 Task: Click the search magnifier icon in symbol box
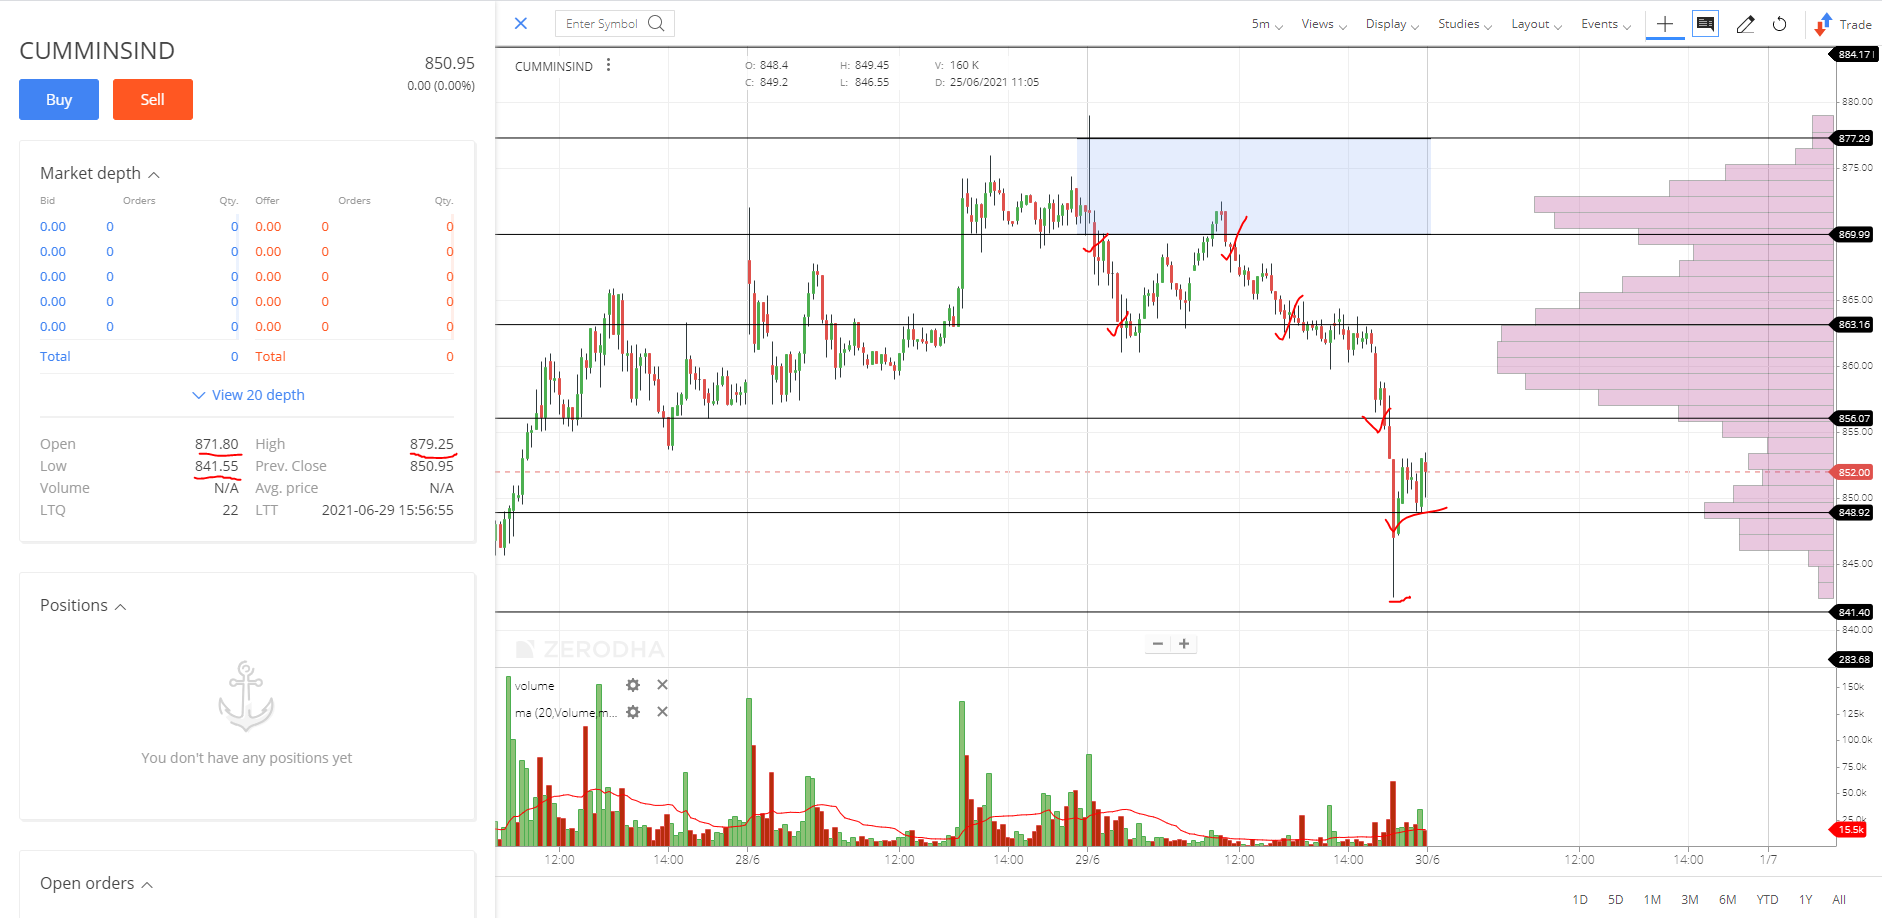[656, 23]
